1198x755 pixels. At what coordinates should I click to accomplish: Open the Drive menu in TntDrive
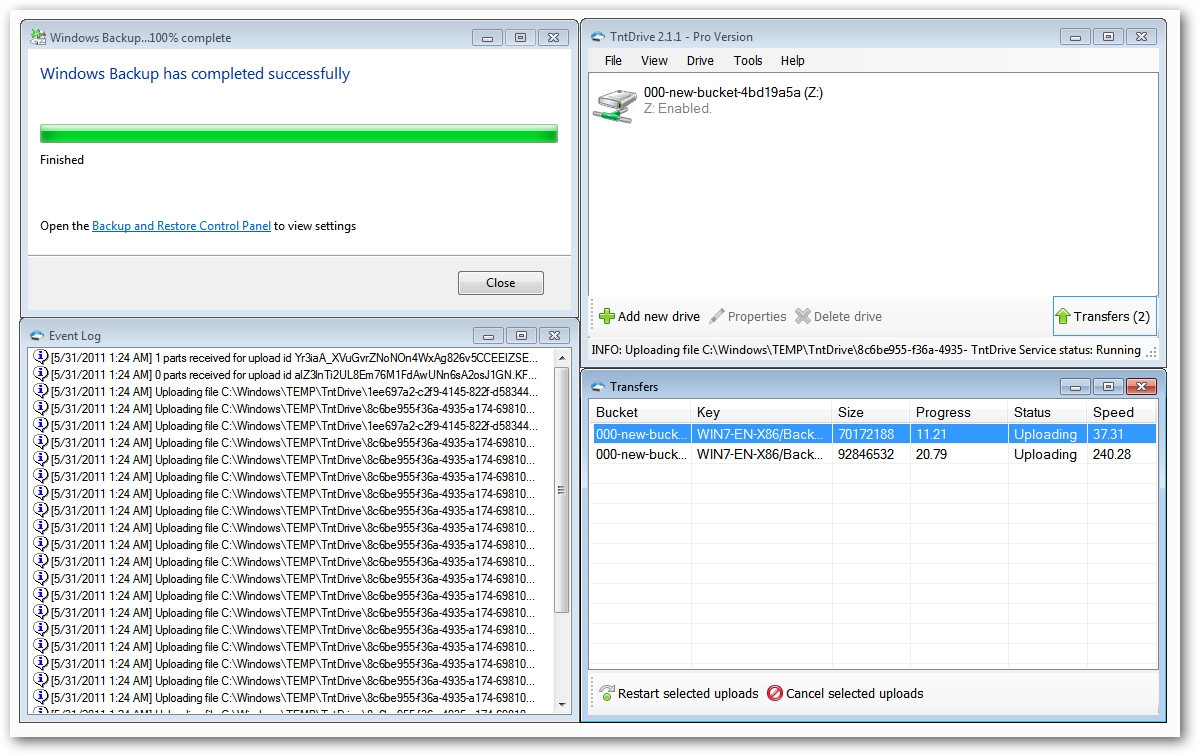pyautogui.click(x=700, y=60)
